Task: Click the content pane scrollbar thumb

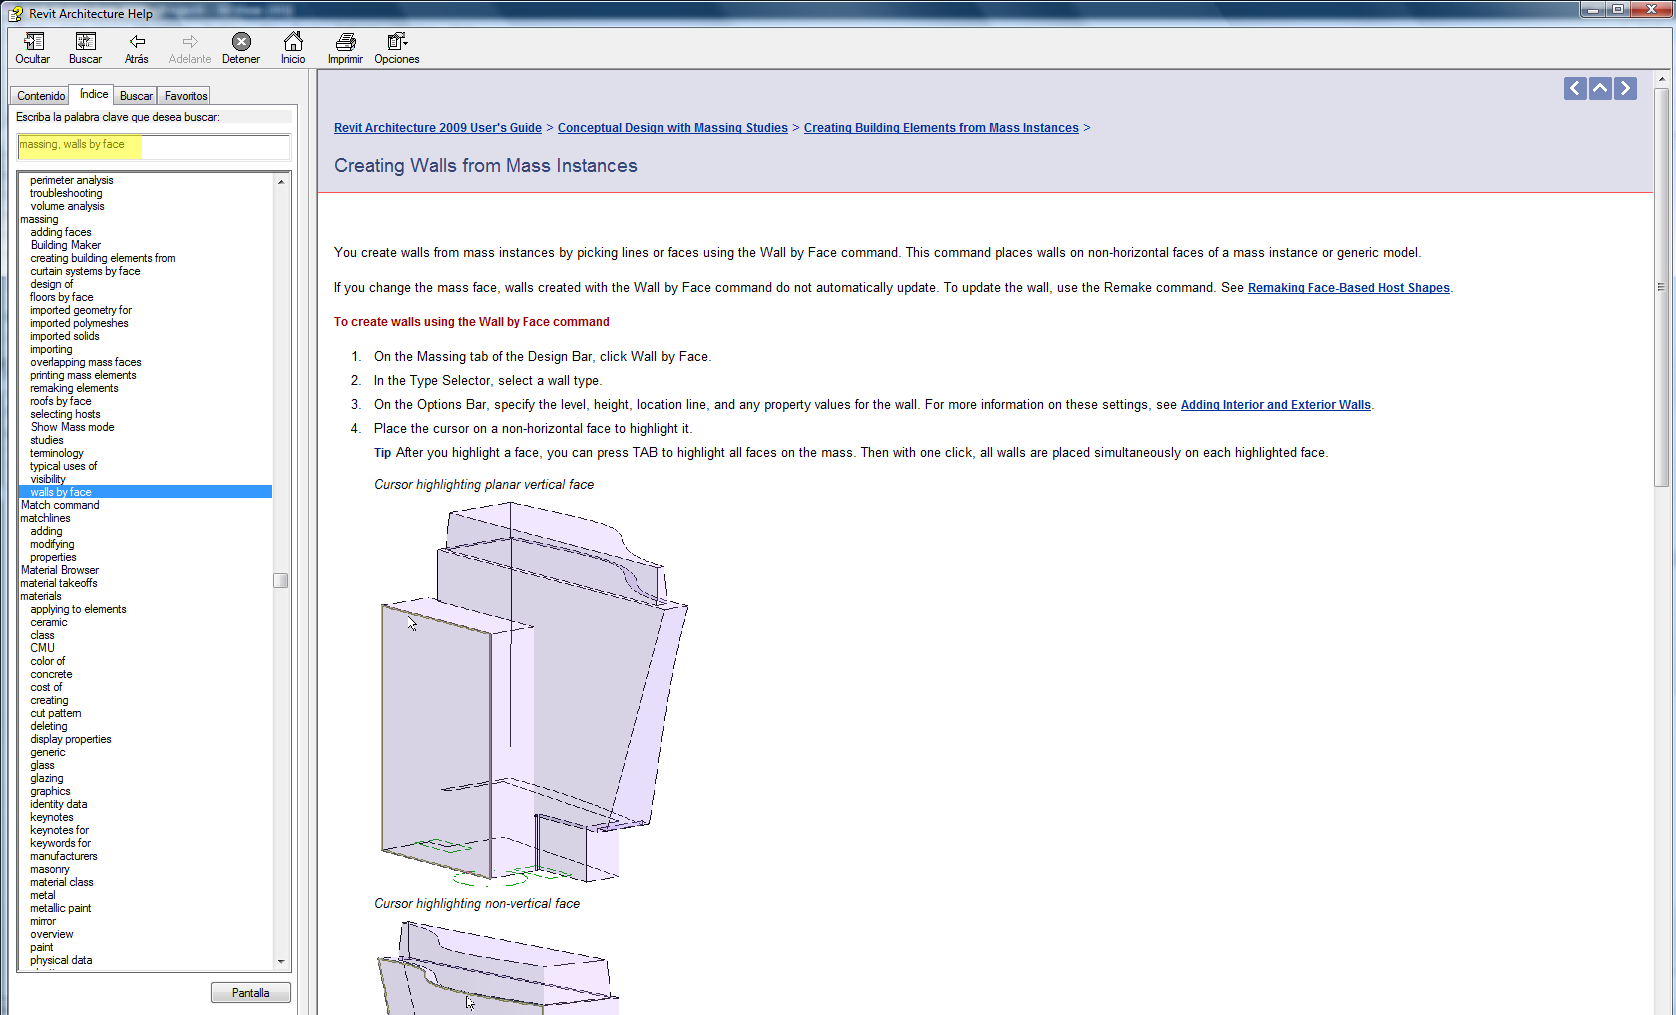Action: tap(1662, 288)
